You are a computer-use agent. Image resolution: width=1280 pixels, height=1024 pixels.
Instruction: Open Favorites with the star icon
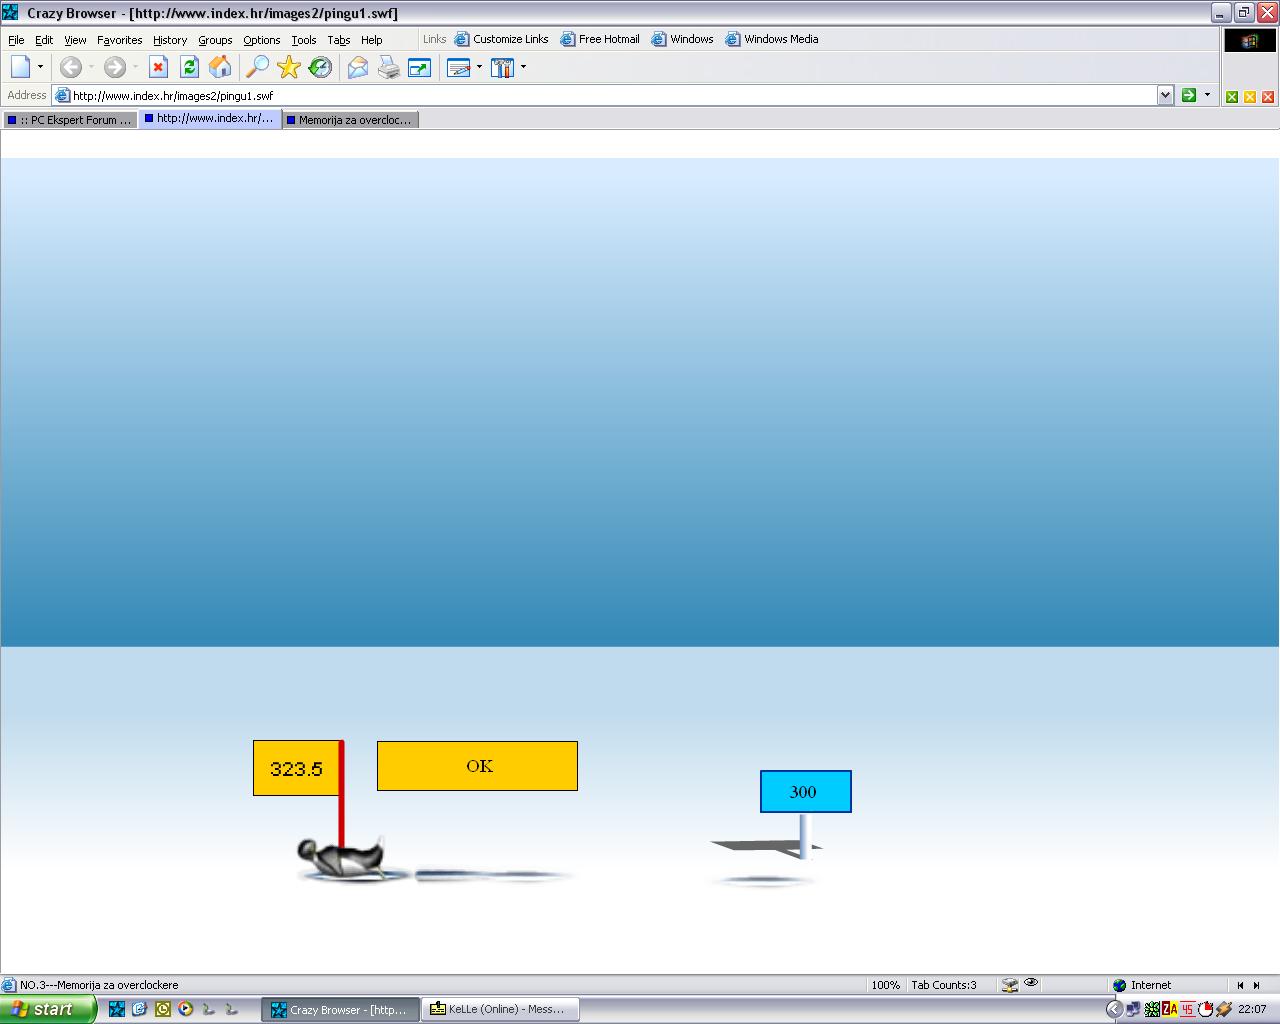(x=289, y=67)
